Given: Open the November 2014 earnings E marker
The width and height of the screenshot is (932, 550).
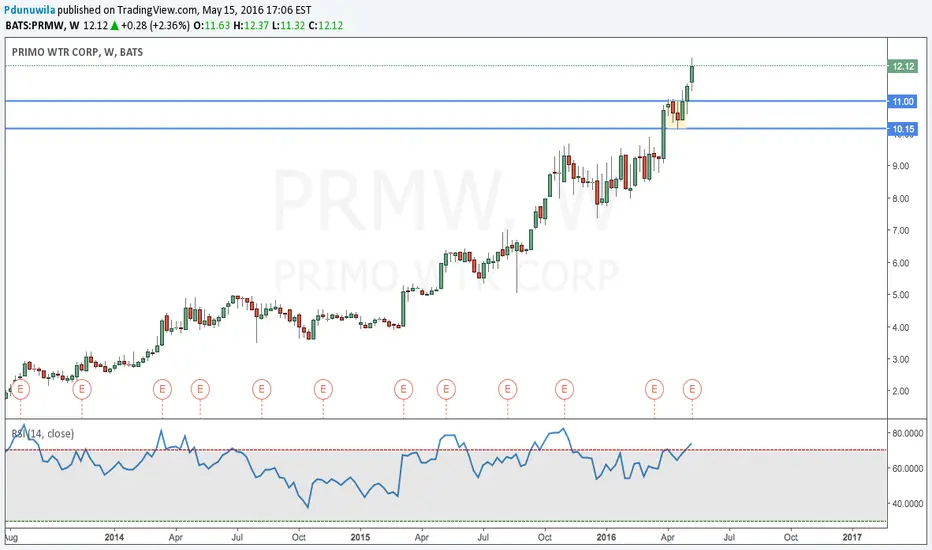Looking at the screenshot, I should [x=323, y=389].
